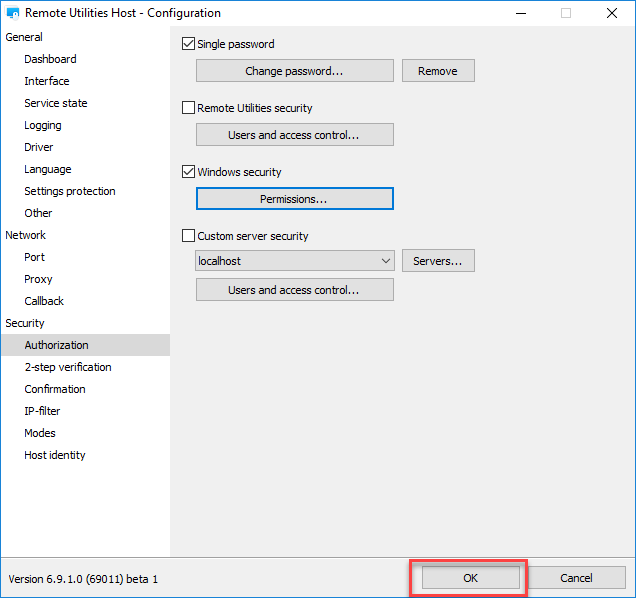
Task: Cancel the configuration dialog
Action: click(x=576, y=578)
